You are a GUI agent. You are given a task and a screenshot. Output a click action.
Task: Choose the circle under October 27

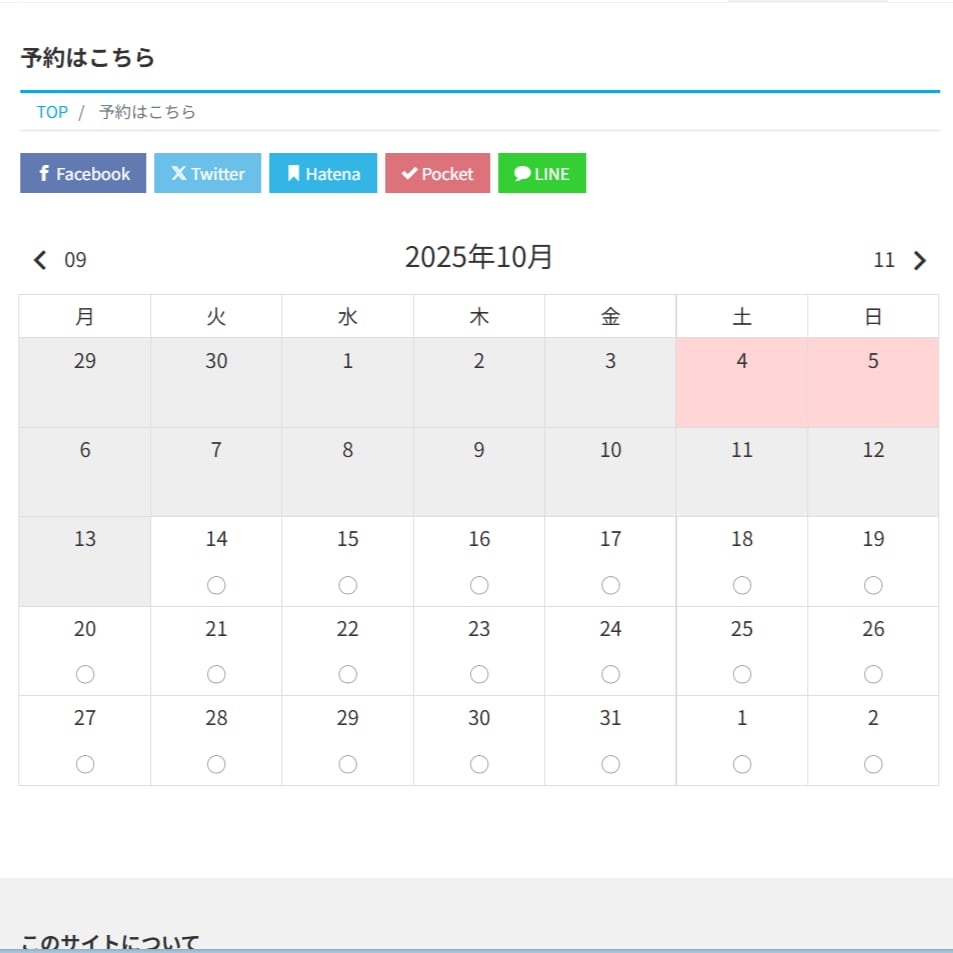pos(85,764)
